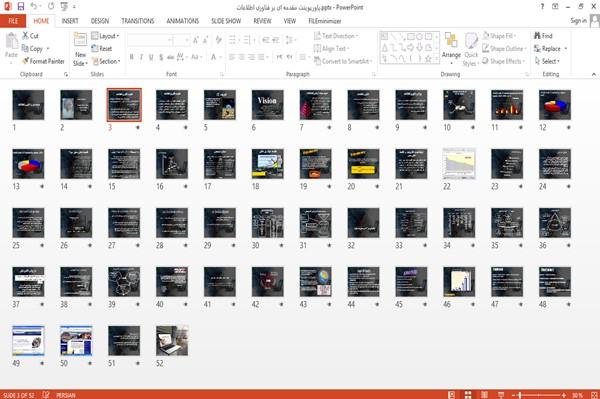The width and height of the screenshot is (600, 399).
Task: Toggle Italic formatting
Action: point(141,57)
